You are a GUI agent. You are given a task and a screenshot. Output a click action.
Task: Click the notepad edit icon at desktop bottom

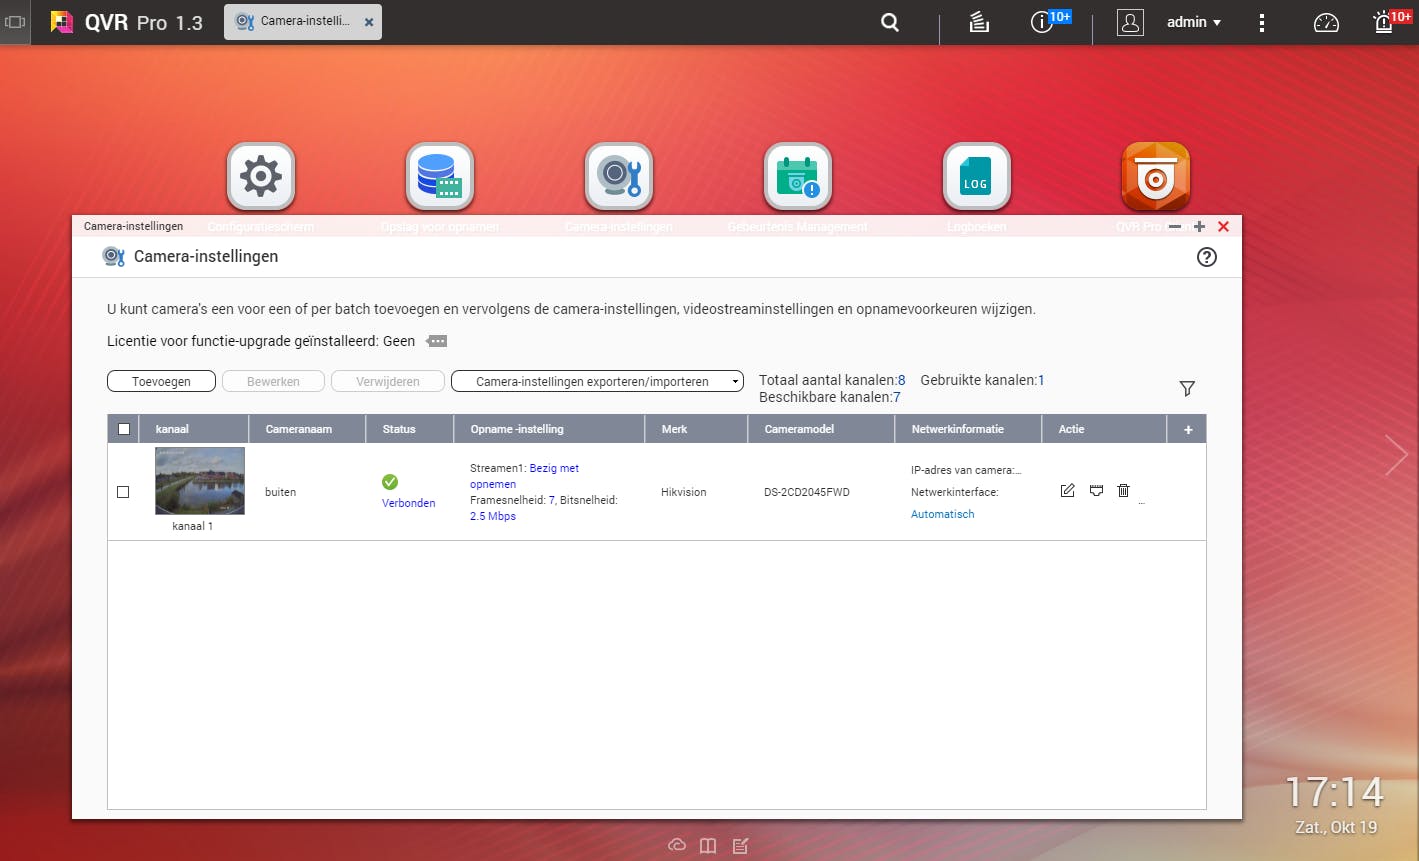(x=740, y=845)
